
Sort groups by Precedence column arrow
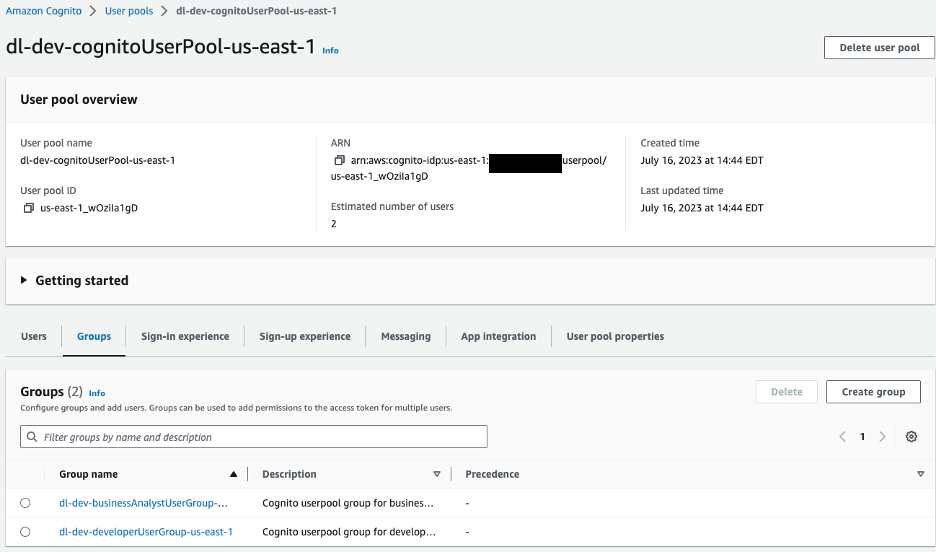920,474
